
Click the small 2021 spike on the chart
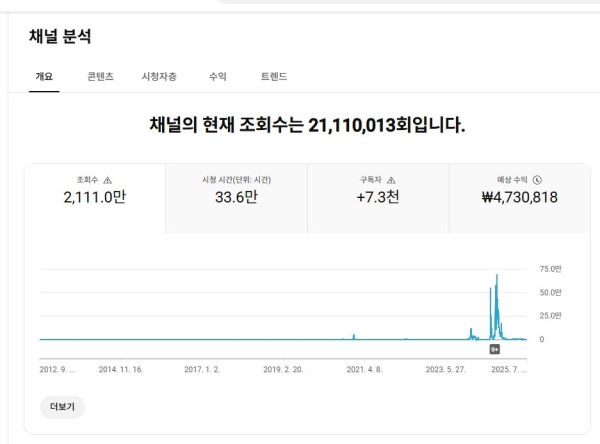[354, 336]
